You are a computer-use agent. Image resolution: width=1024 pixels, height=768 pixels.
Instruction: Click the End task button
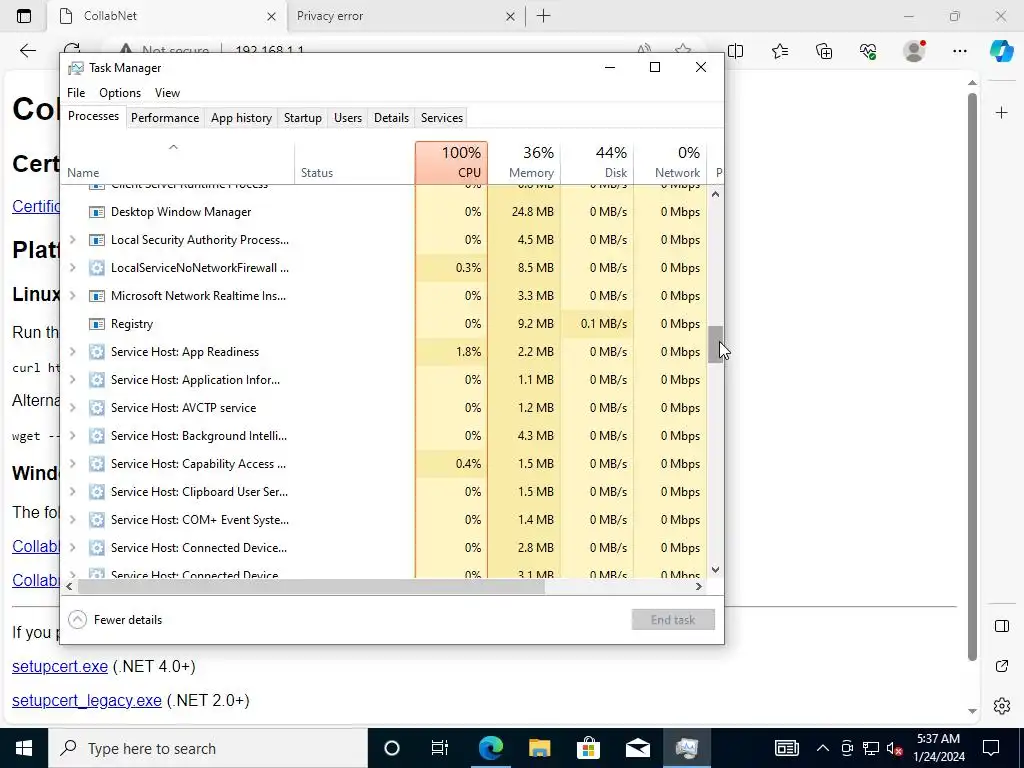click(x=673, y=620)
